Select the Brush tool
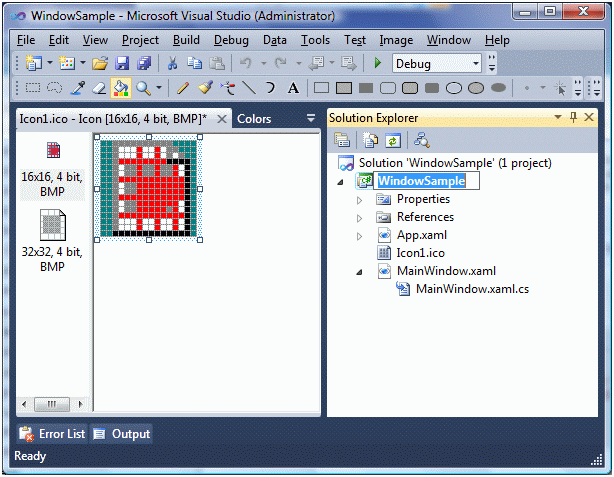The image size is (614, 477). point(205,88)
